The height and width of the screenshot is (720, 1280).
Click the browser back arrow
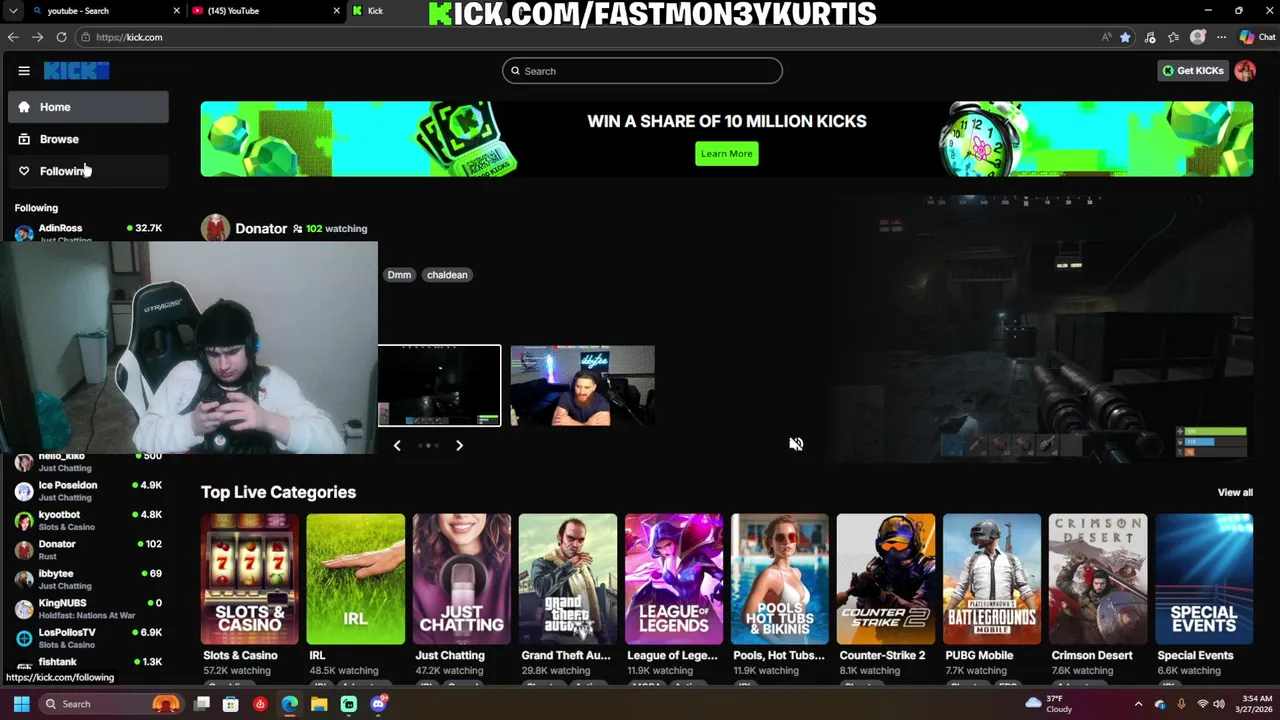pos(13,37)
